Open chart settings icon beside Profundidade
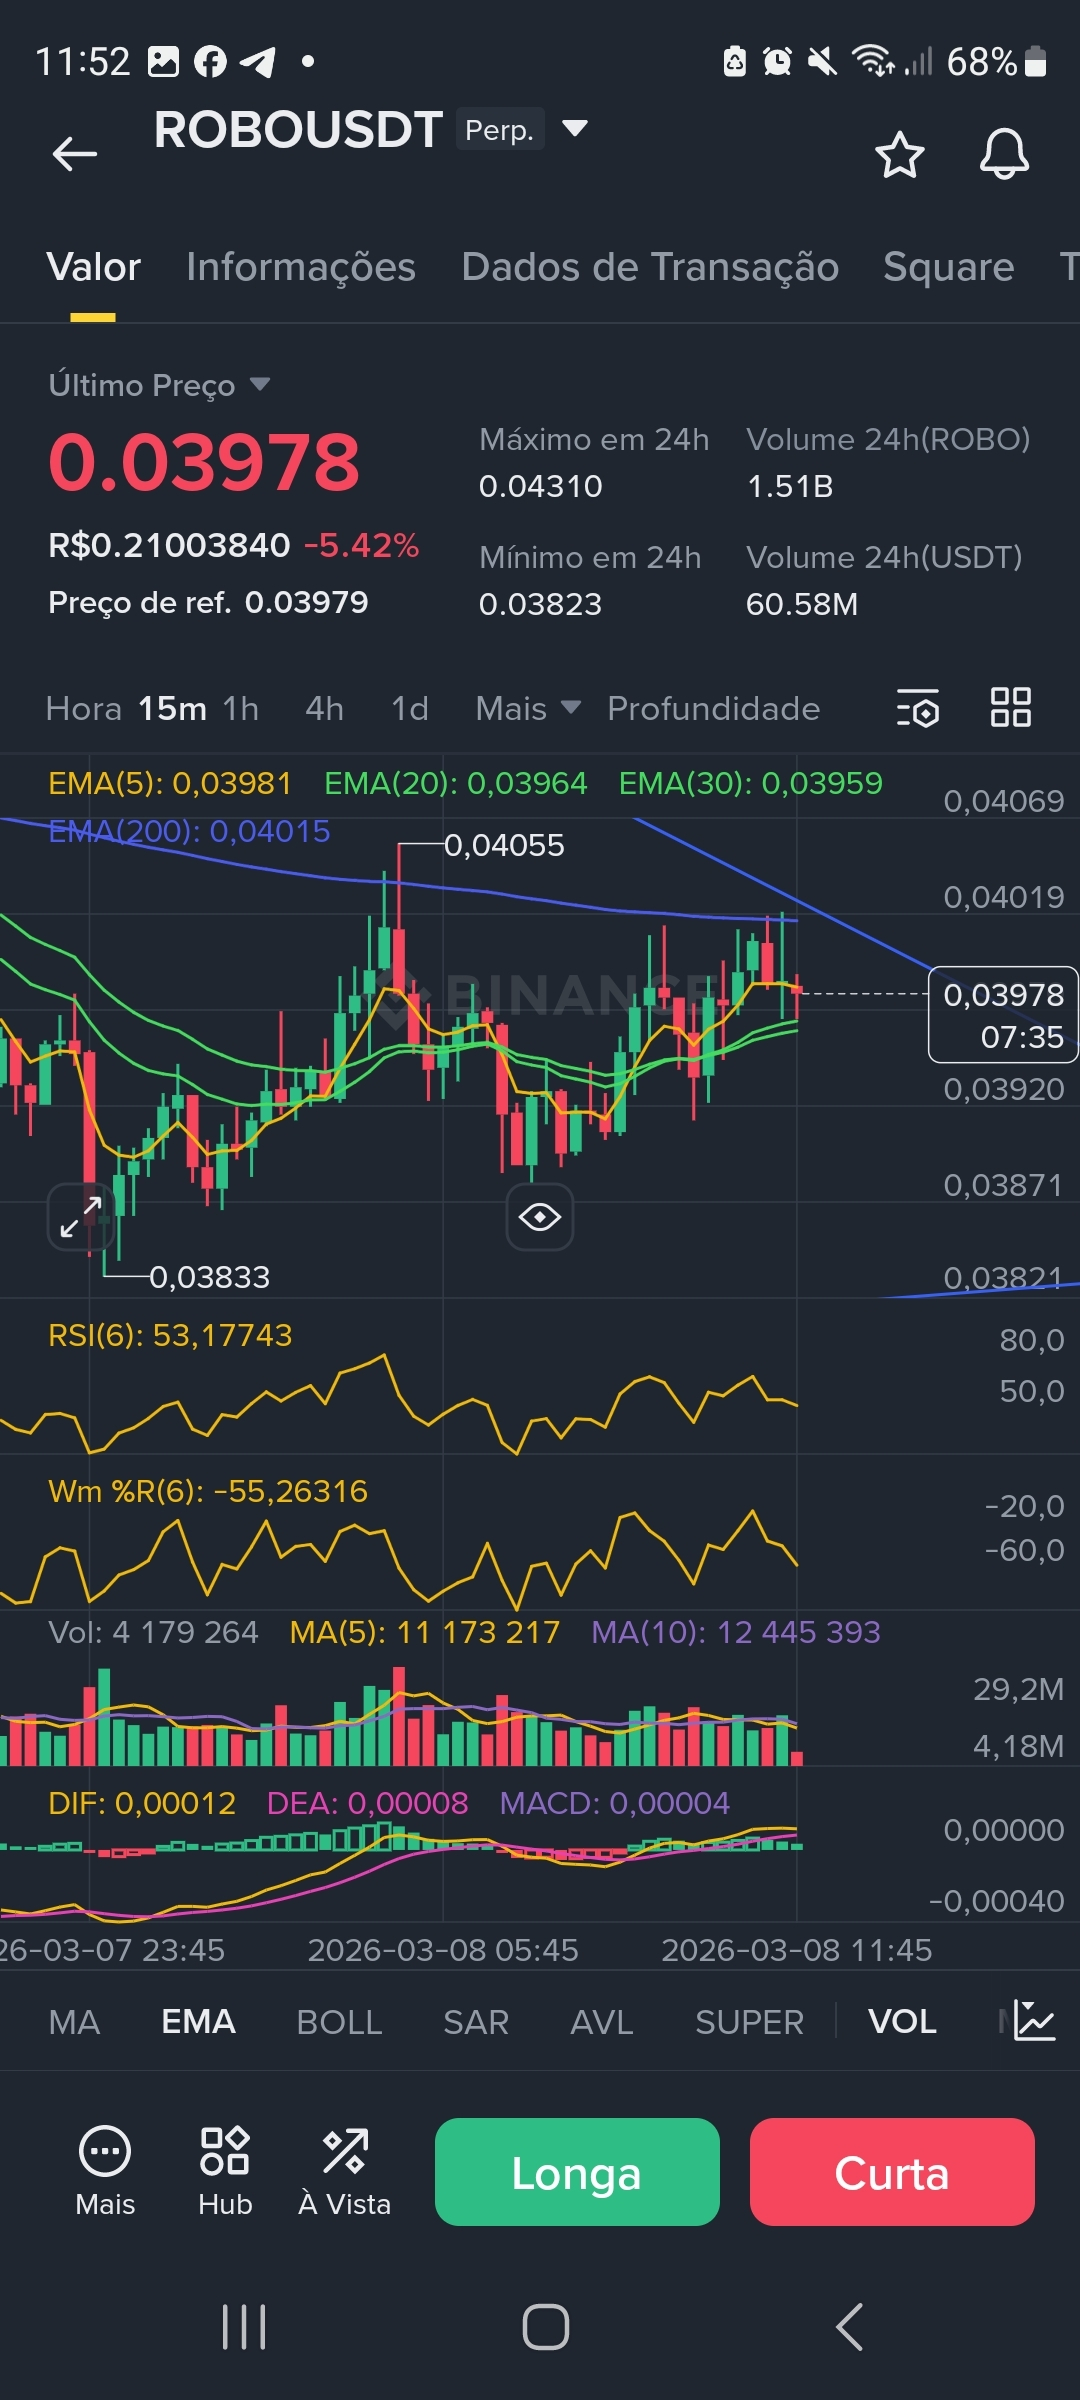The height and width of the screenshot is (2400, 1080). tap(917, 708)
